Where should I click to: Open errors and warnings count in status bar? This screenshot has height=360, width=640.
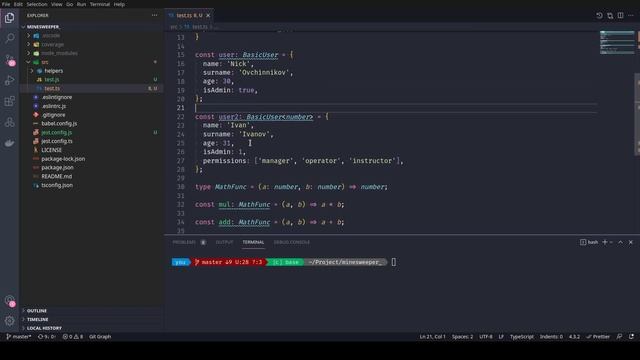point(73,337)
